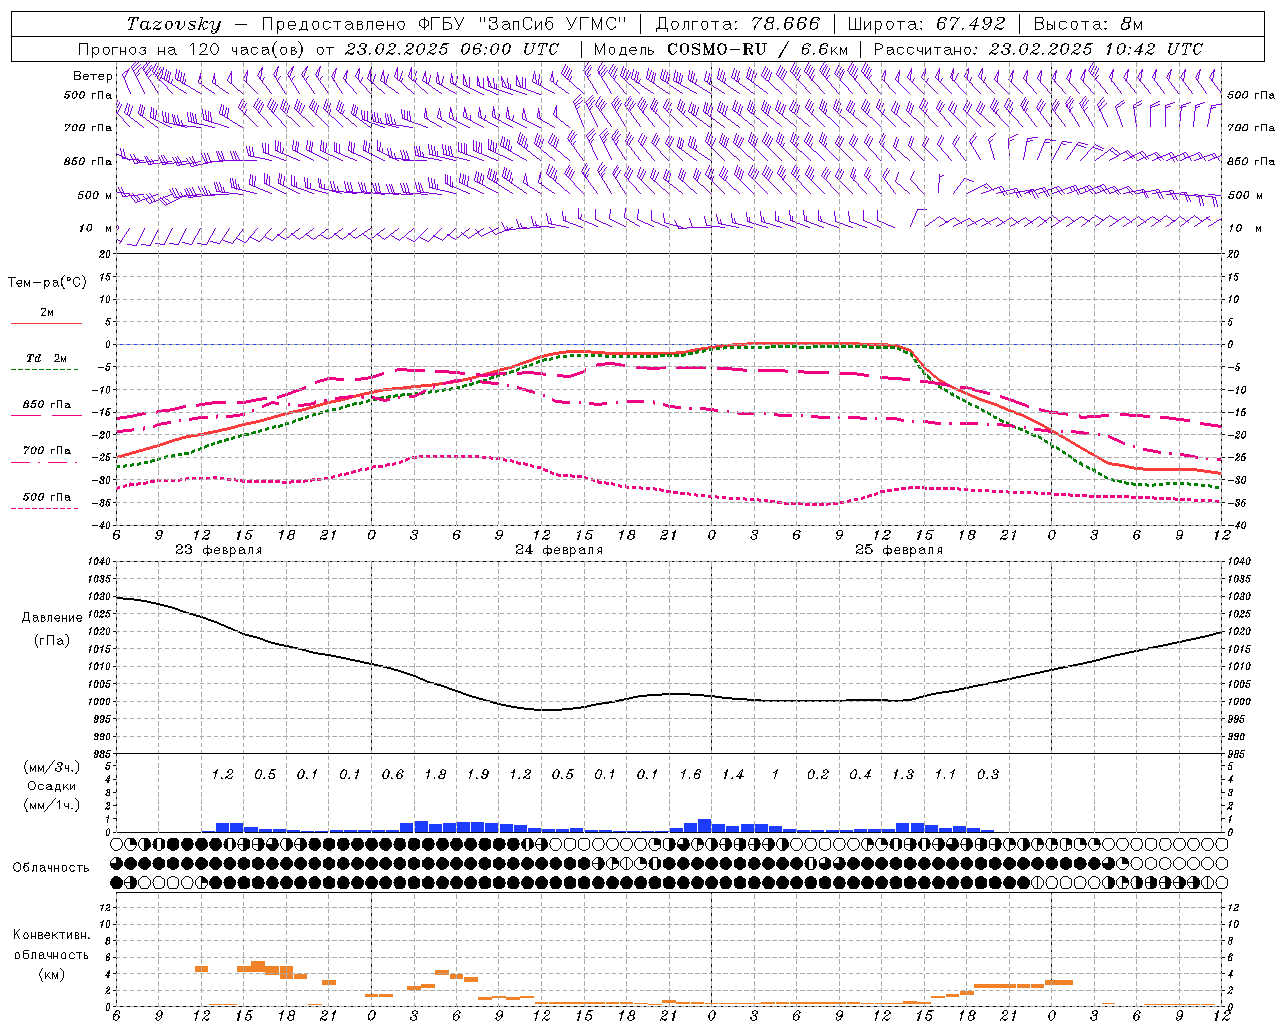Click the precipitation value "1.4"
The width and height of the screenshot is (1280, 1024).
click(x=733, y=775)
